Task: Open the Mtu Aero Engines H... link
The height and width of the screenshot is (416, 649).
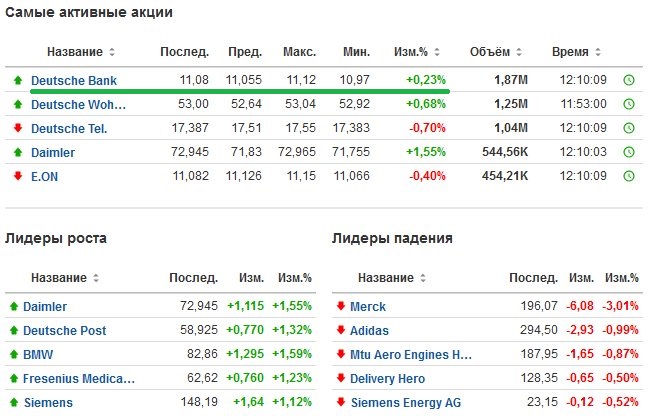Action: tap(411, 354)
